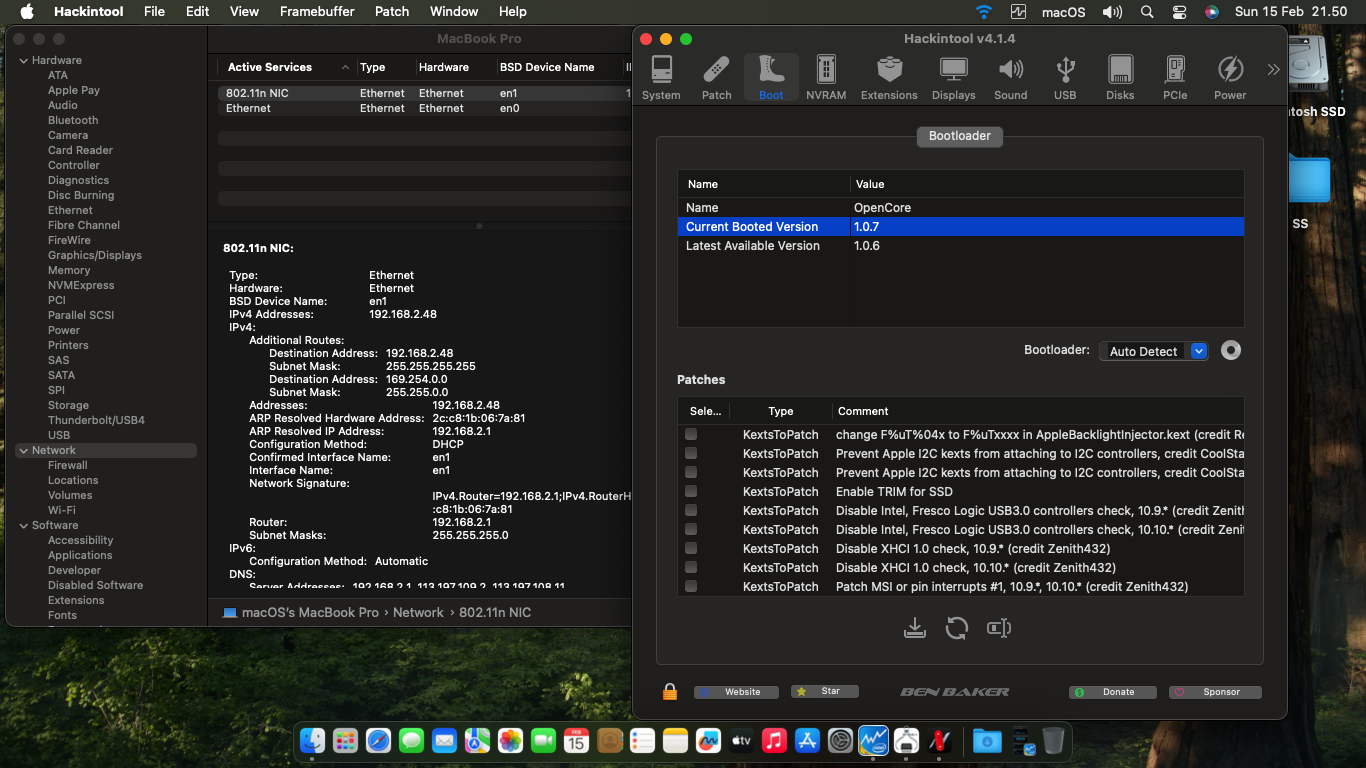Enable the second Prevent Apple I2C kexts patch
The image size is (1366, 768).
pyautogui.click(x=691, y=472)
